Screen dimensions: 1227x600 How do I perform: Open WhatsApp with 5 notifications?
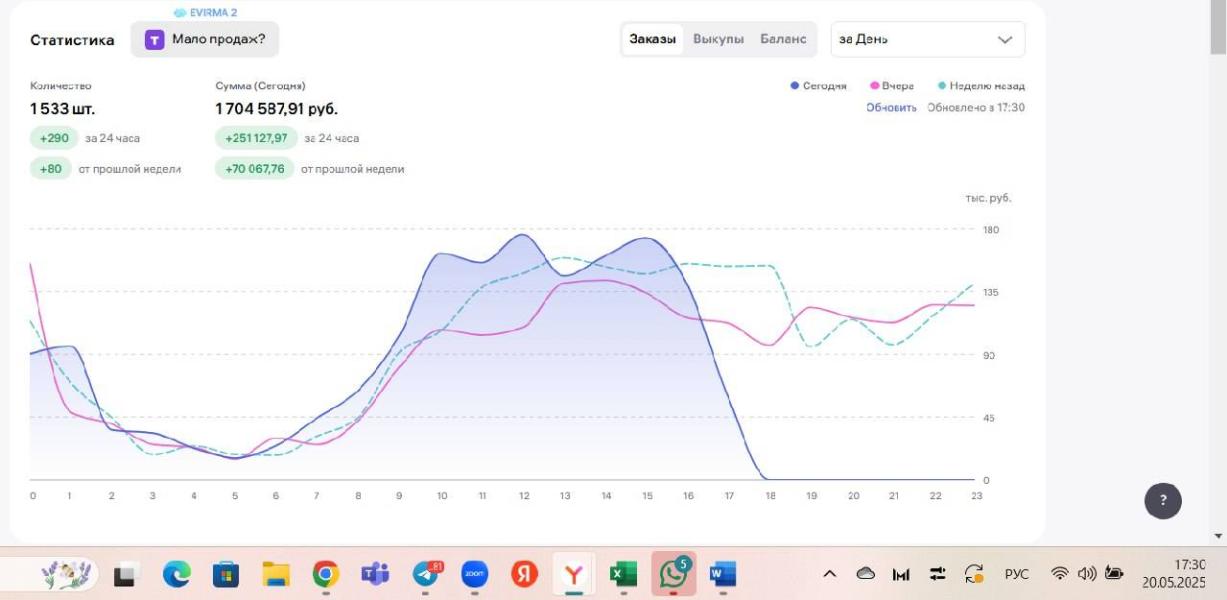pyautogui.click(x=673, y=574)
